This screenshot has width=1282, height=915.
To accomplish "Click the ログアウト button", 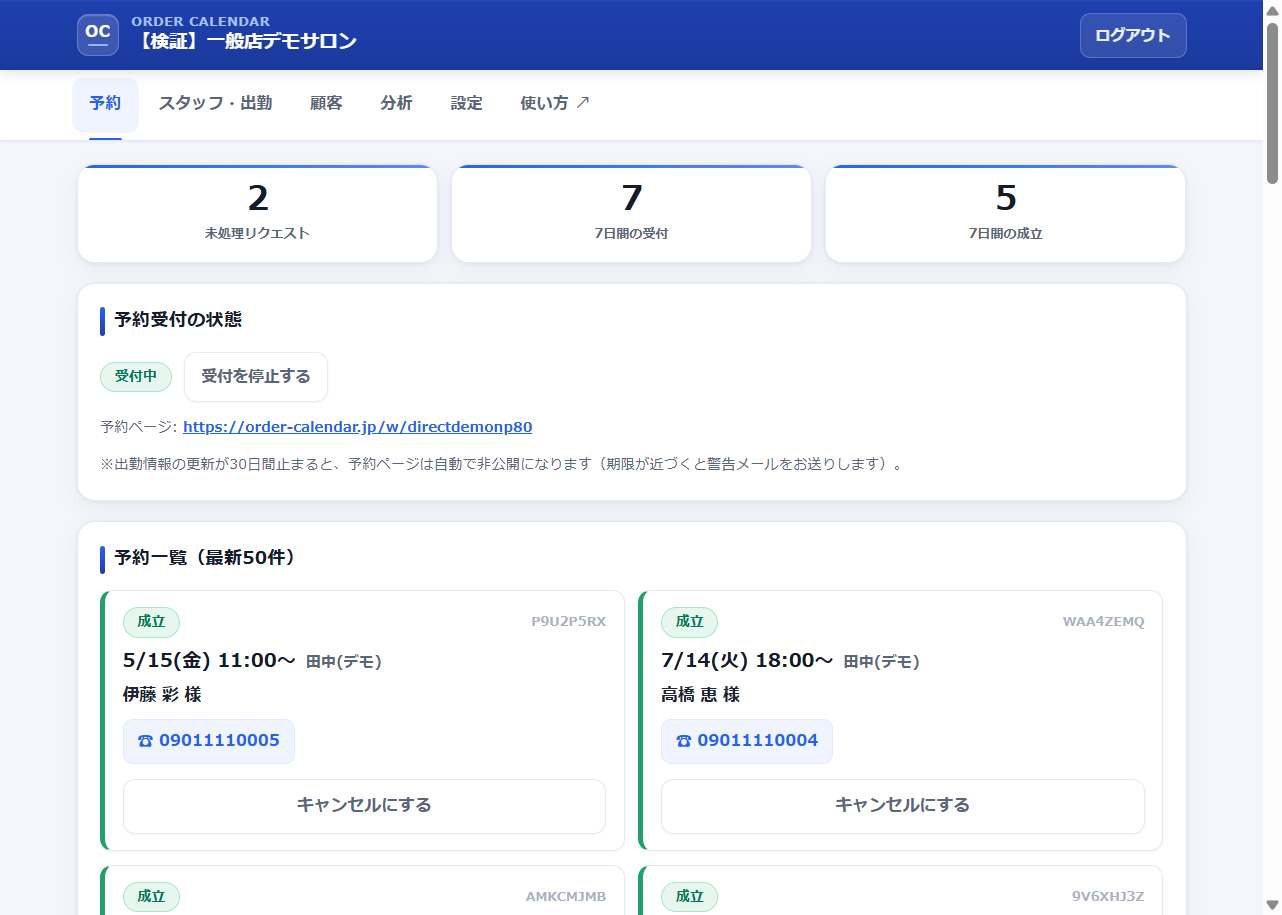I will [1133, 35].
